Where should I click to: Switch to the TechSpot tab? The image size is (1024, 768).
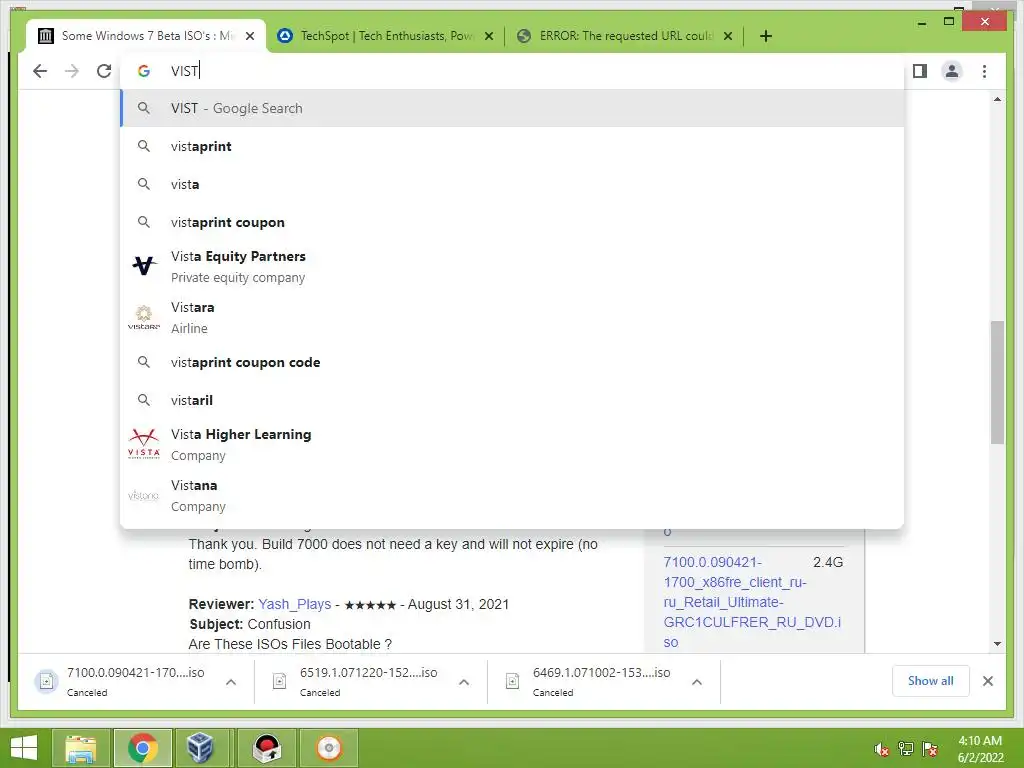click(385, 36)
